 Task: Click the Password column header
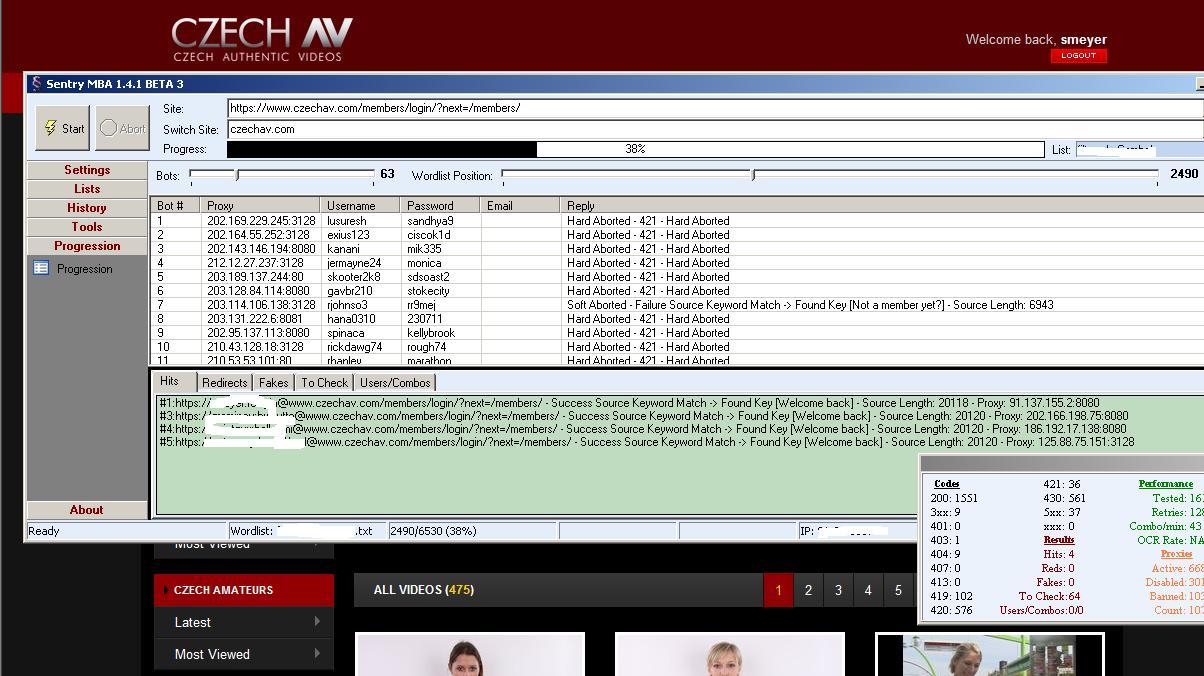pyautogui.click(x=440, y=206)
